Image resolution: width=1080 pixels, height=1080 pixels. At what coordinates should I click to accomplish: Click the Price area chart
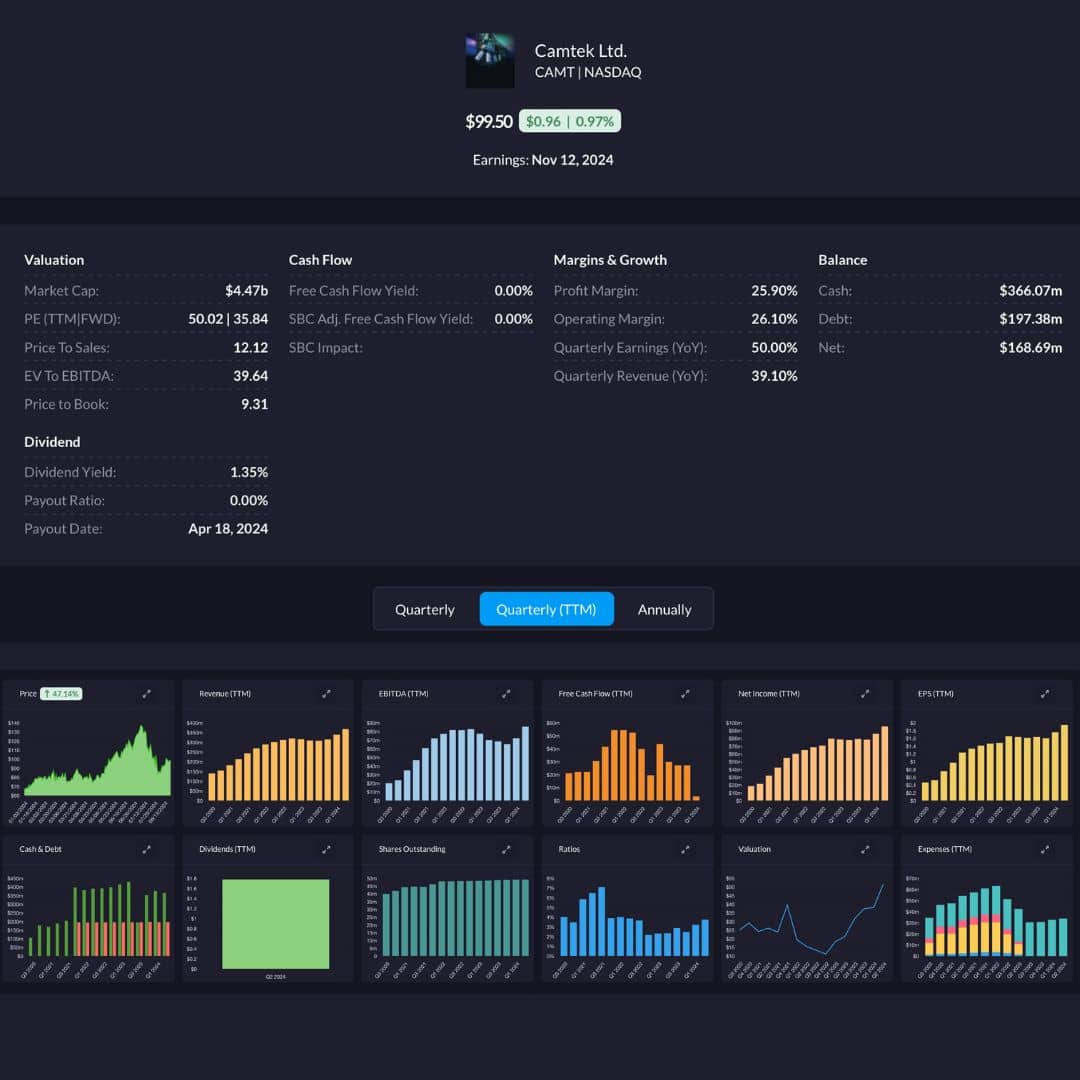tap(96, 762)
